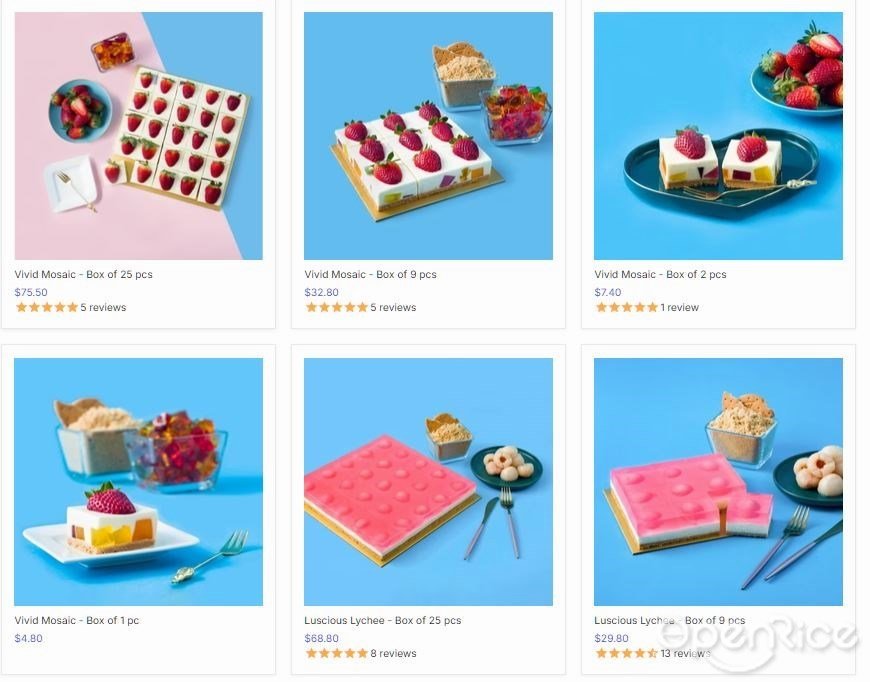Image resolution: width=870 pixels, height=682 pixels.
Task: Click star rating of Vivid Mosaic 25 pcs
Action: [x=47, y=307]
